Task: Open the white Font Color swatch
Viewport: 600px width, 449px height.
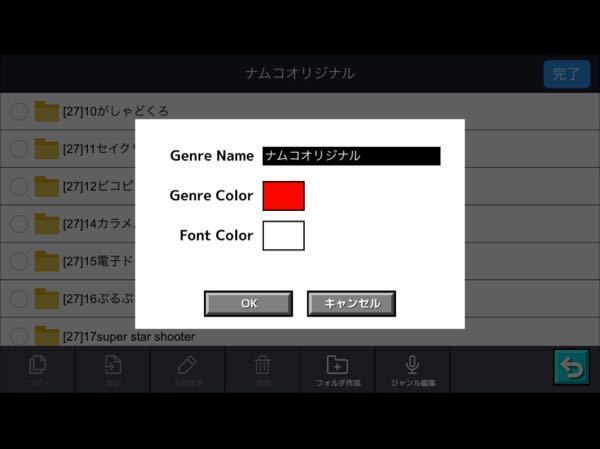Action: 283,236
